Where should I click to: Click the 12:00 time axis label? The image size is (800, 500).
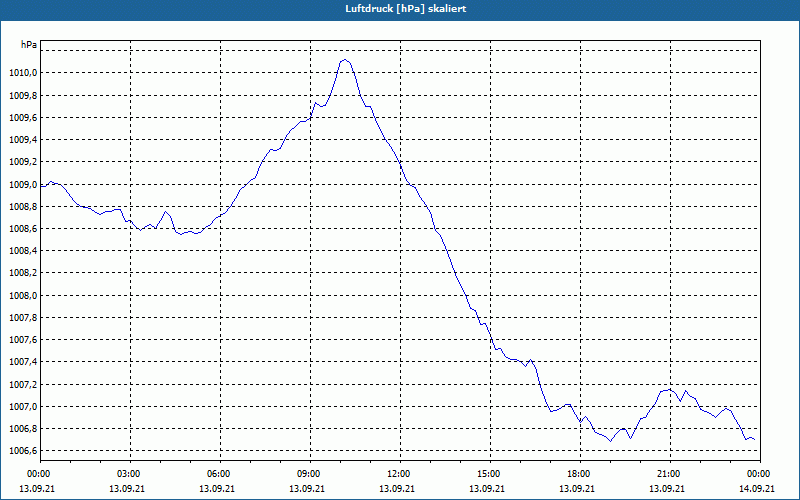[400, 474]
